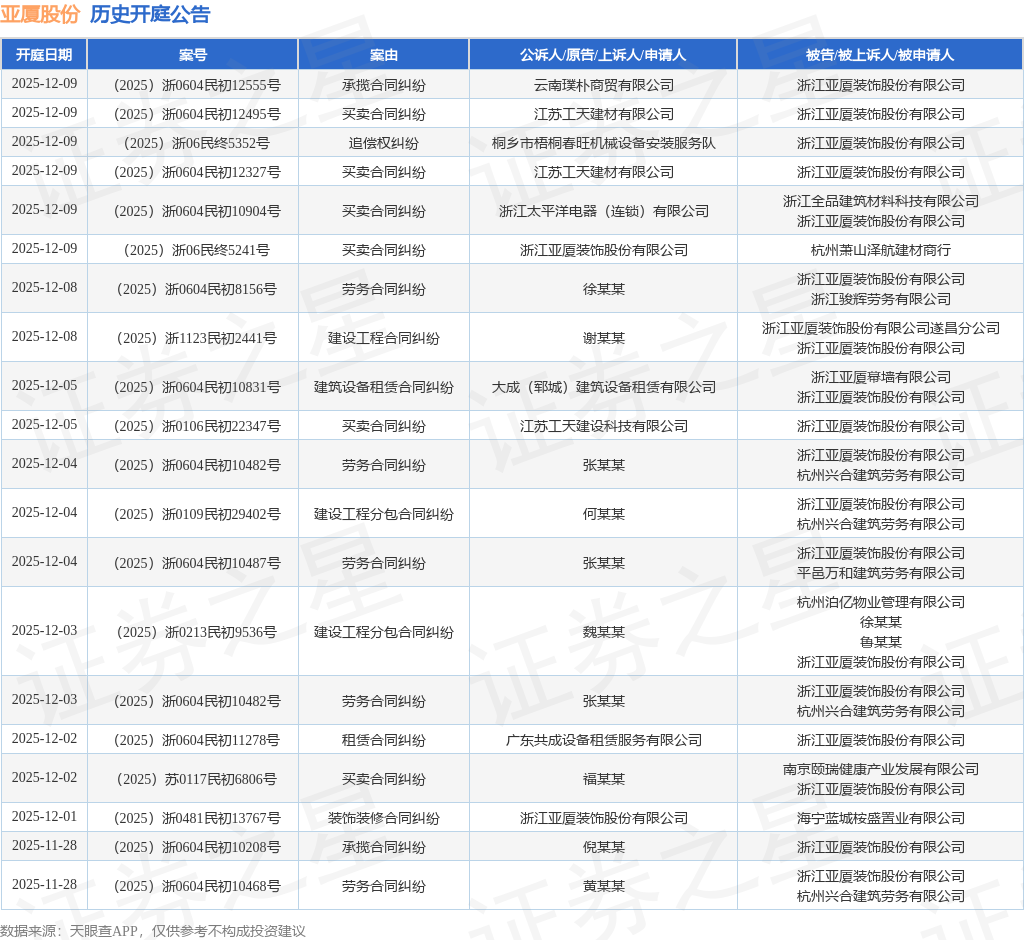This screenshot has width=1024, height=940.
Task: Click defendant 浙江亚厦幕墙有限公司
Action: 880,378
